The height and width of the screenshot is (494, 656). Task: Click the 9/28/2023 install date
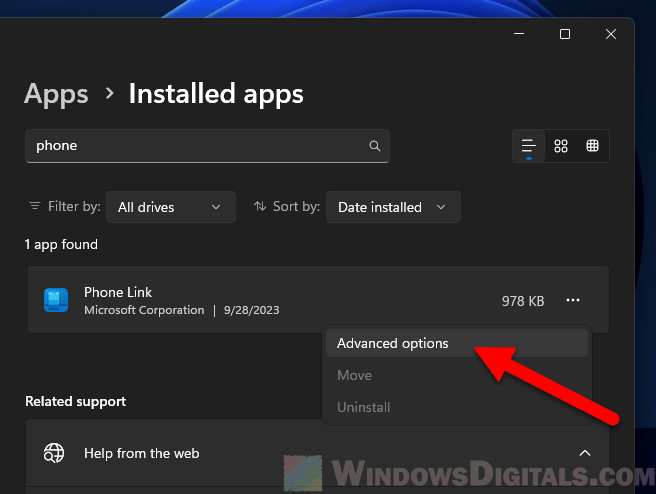tap(251, 310)
